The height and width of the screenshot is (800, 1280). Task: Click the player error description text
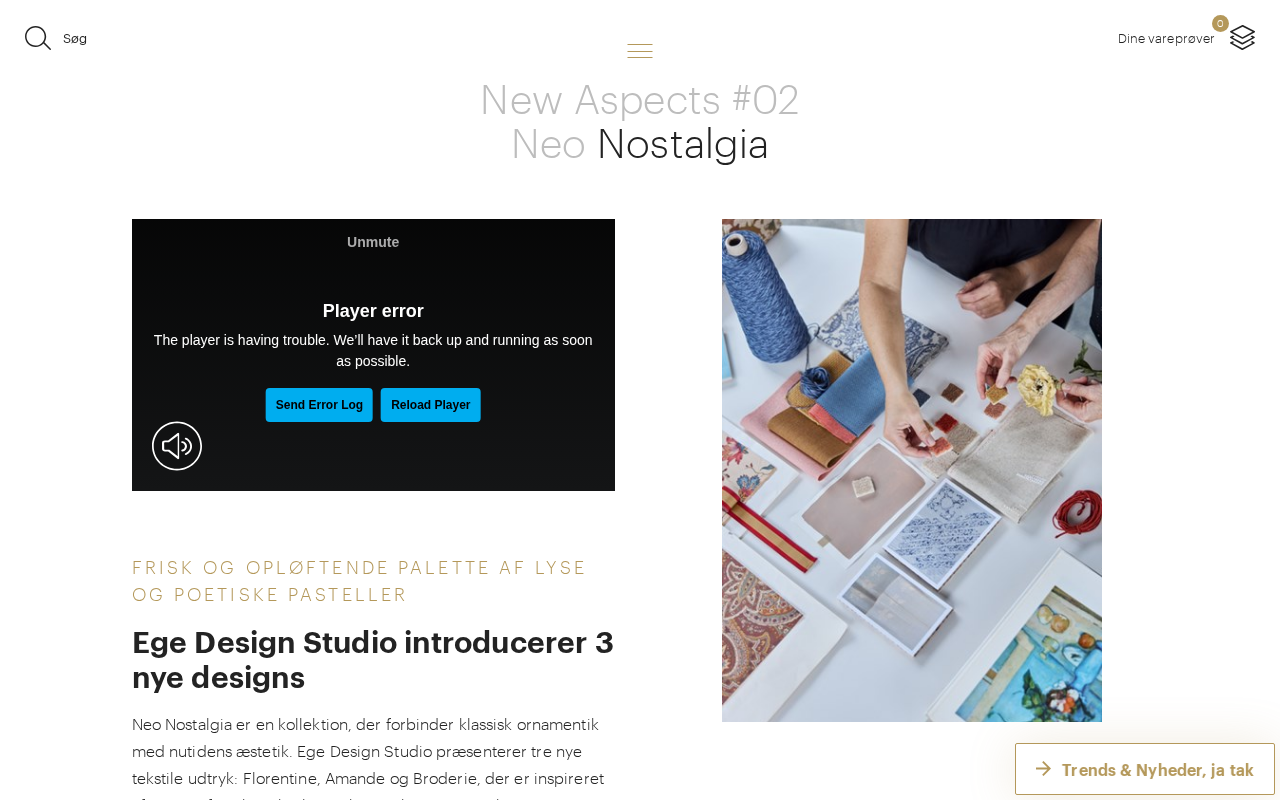(373, 351)
